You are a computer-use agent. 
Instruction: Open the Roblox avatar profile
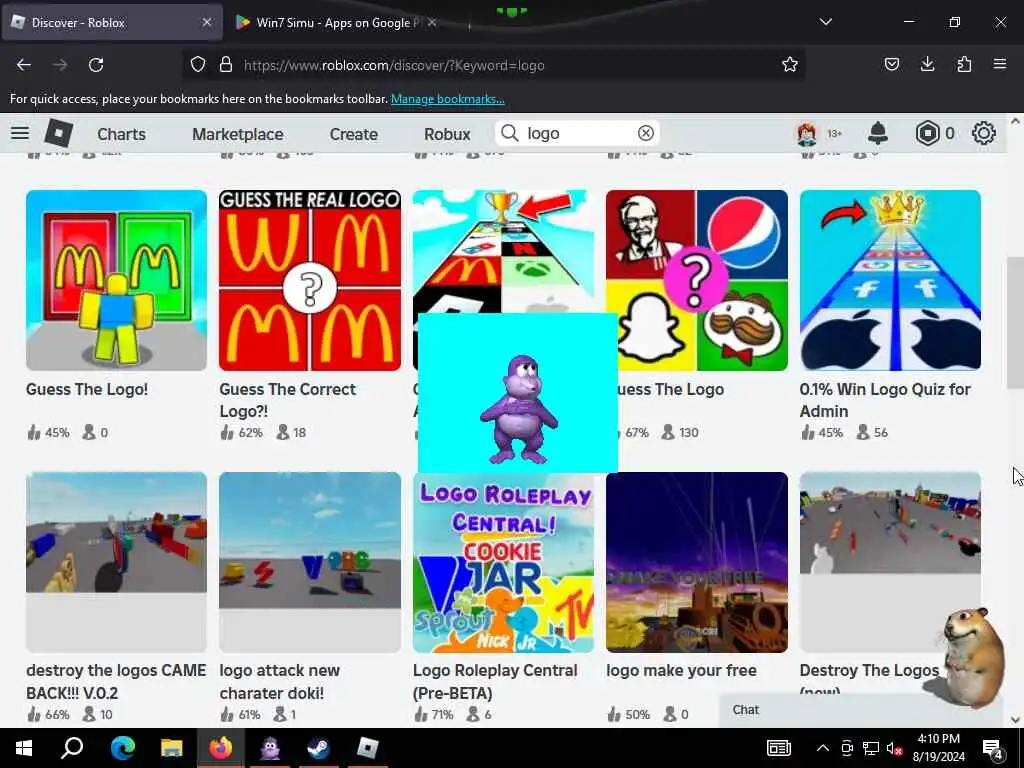(807, 134)
